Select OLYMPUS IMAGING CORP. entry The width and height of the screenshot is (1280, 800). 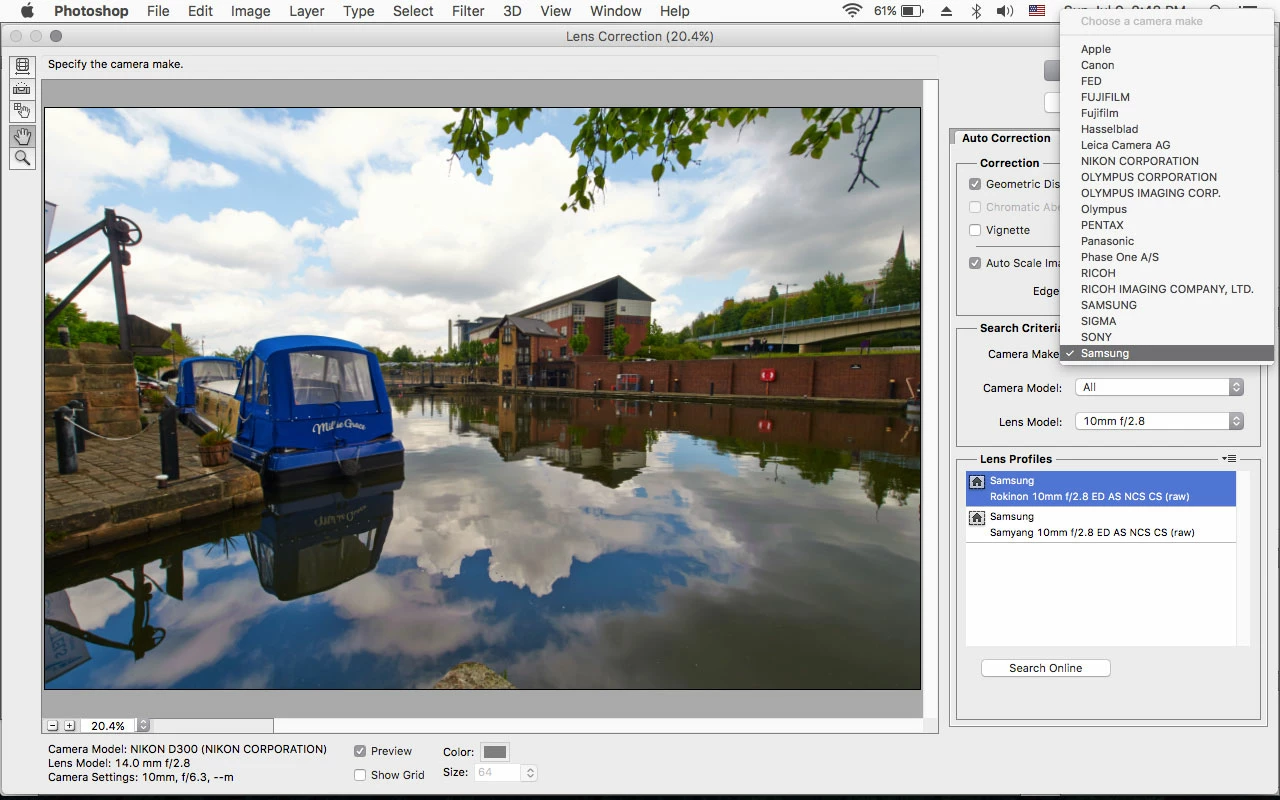1167,193
